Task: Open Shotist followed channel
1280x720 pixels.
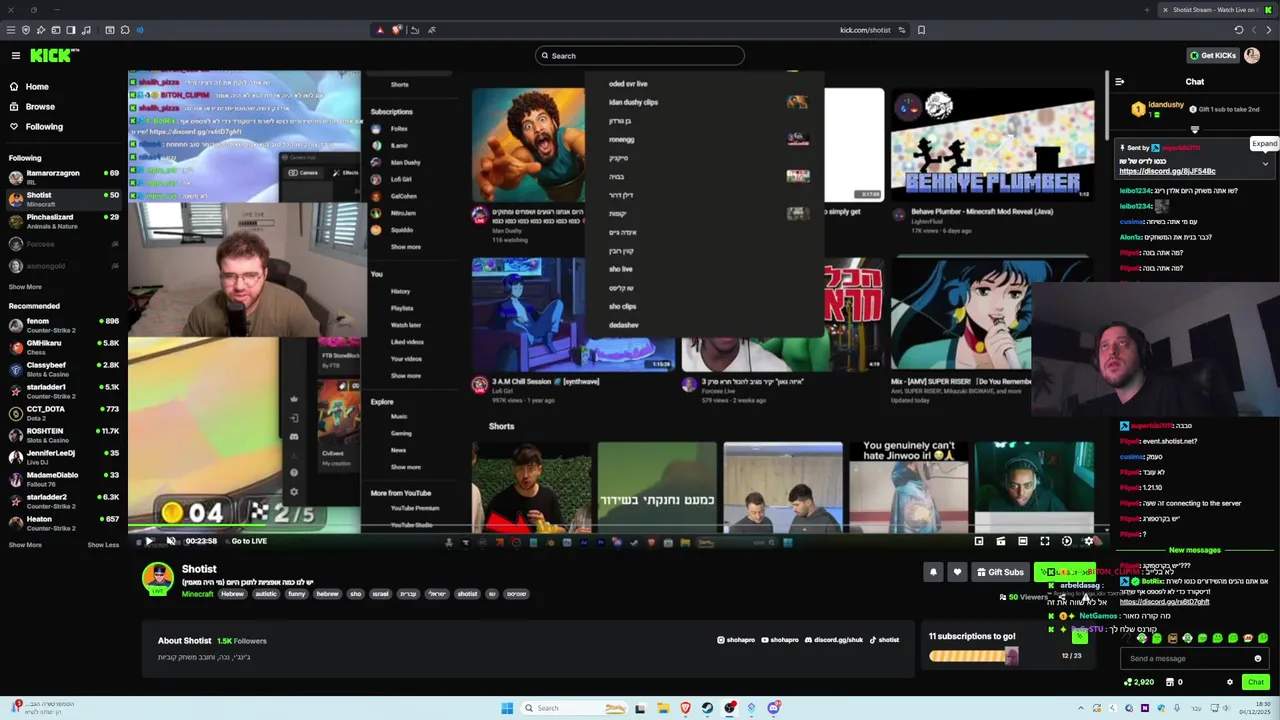Action: point(63,199)
